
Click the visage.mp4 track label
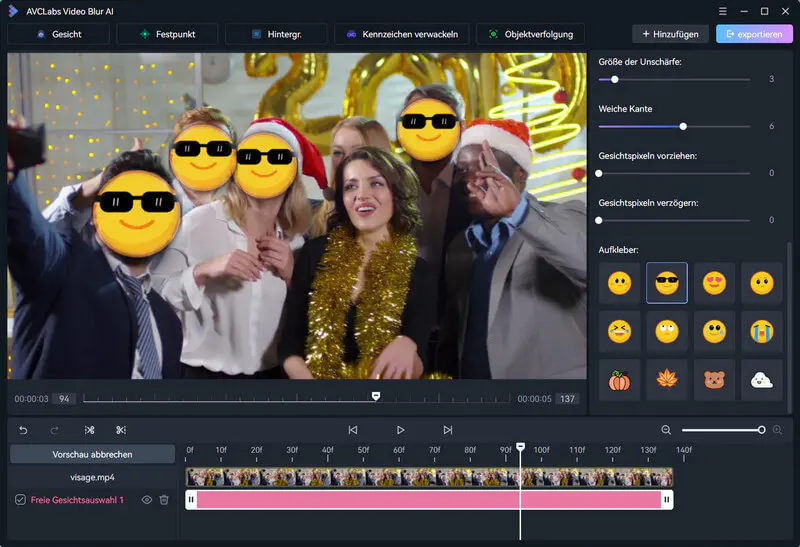92,478
